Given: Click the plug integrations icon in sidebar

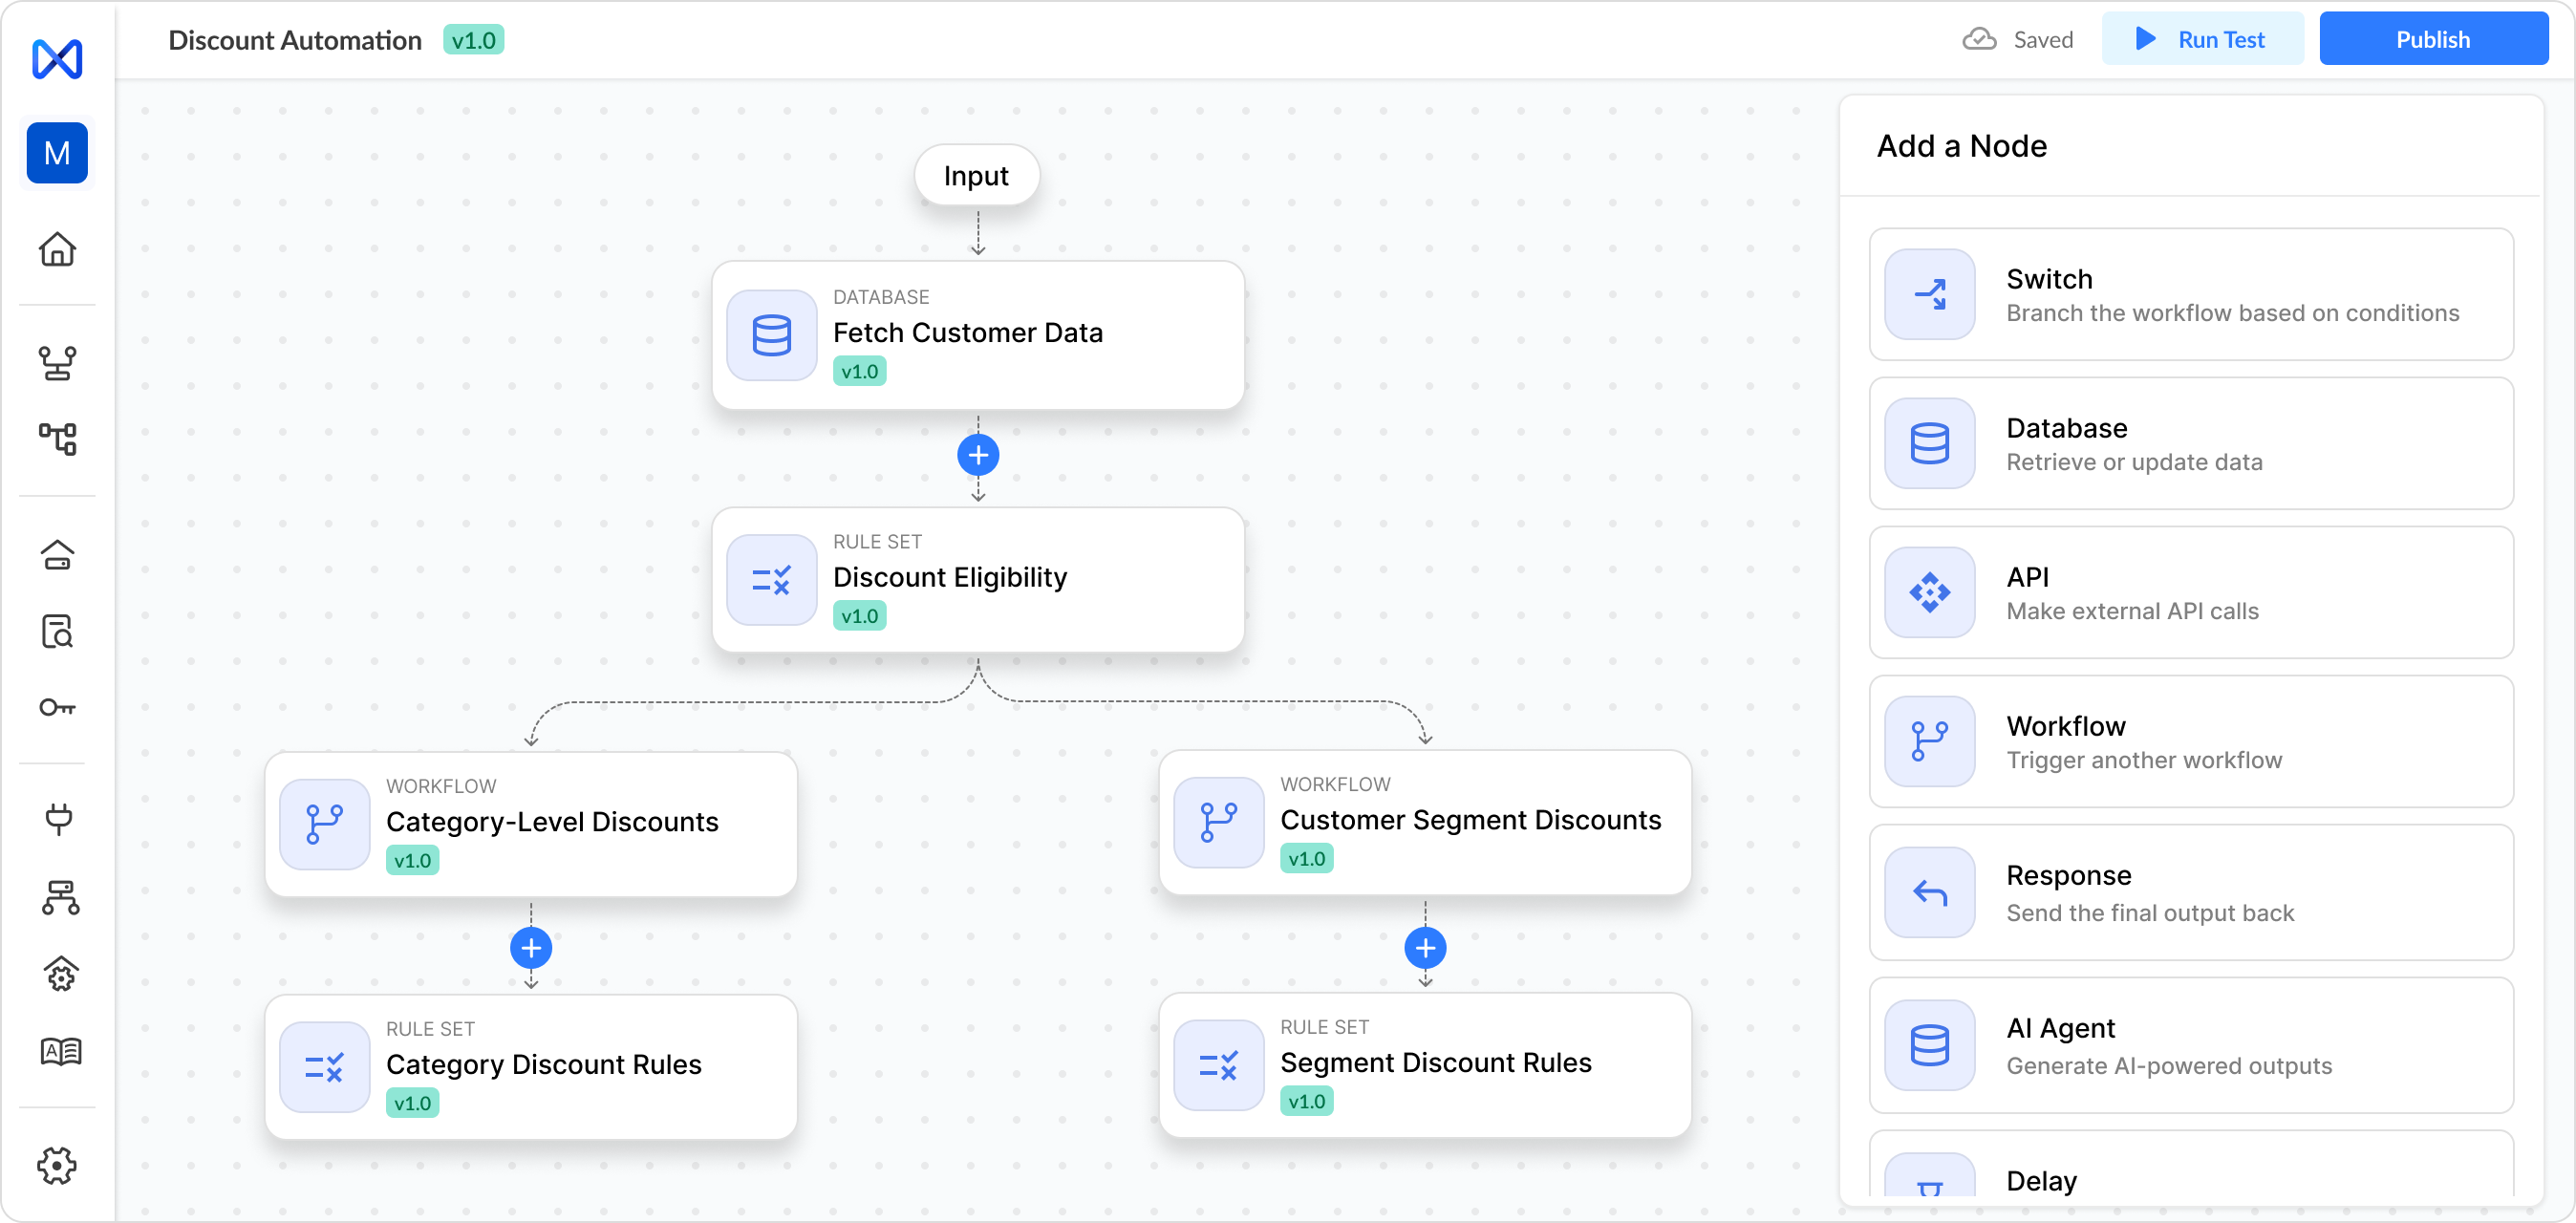Looking at the screenshot, I should pos(58,819).
